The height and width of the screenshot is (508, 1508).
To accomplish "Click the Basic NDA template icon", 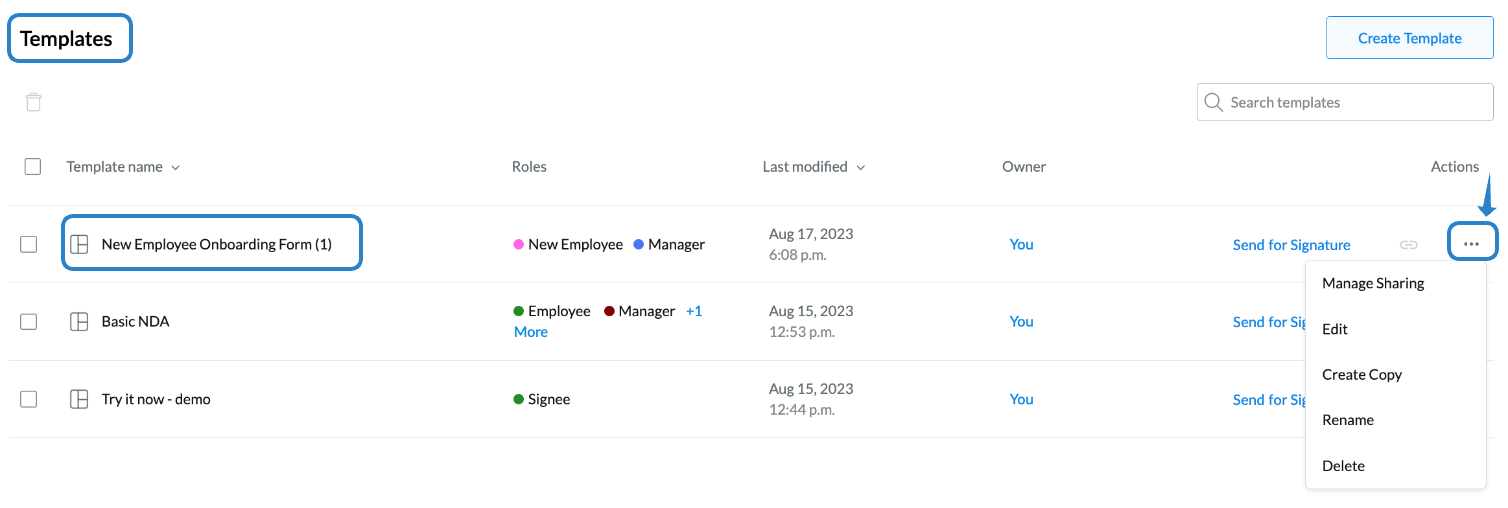I will [79, 322].
